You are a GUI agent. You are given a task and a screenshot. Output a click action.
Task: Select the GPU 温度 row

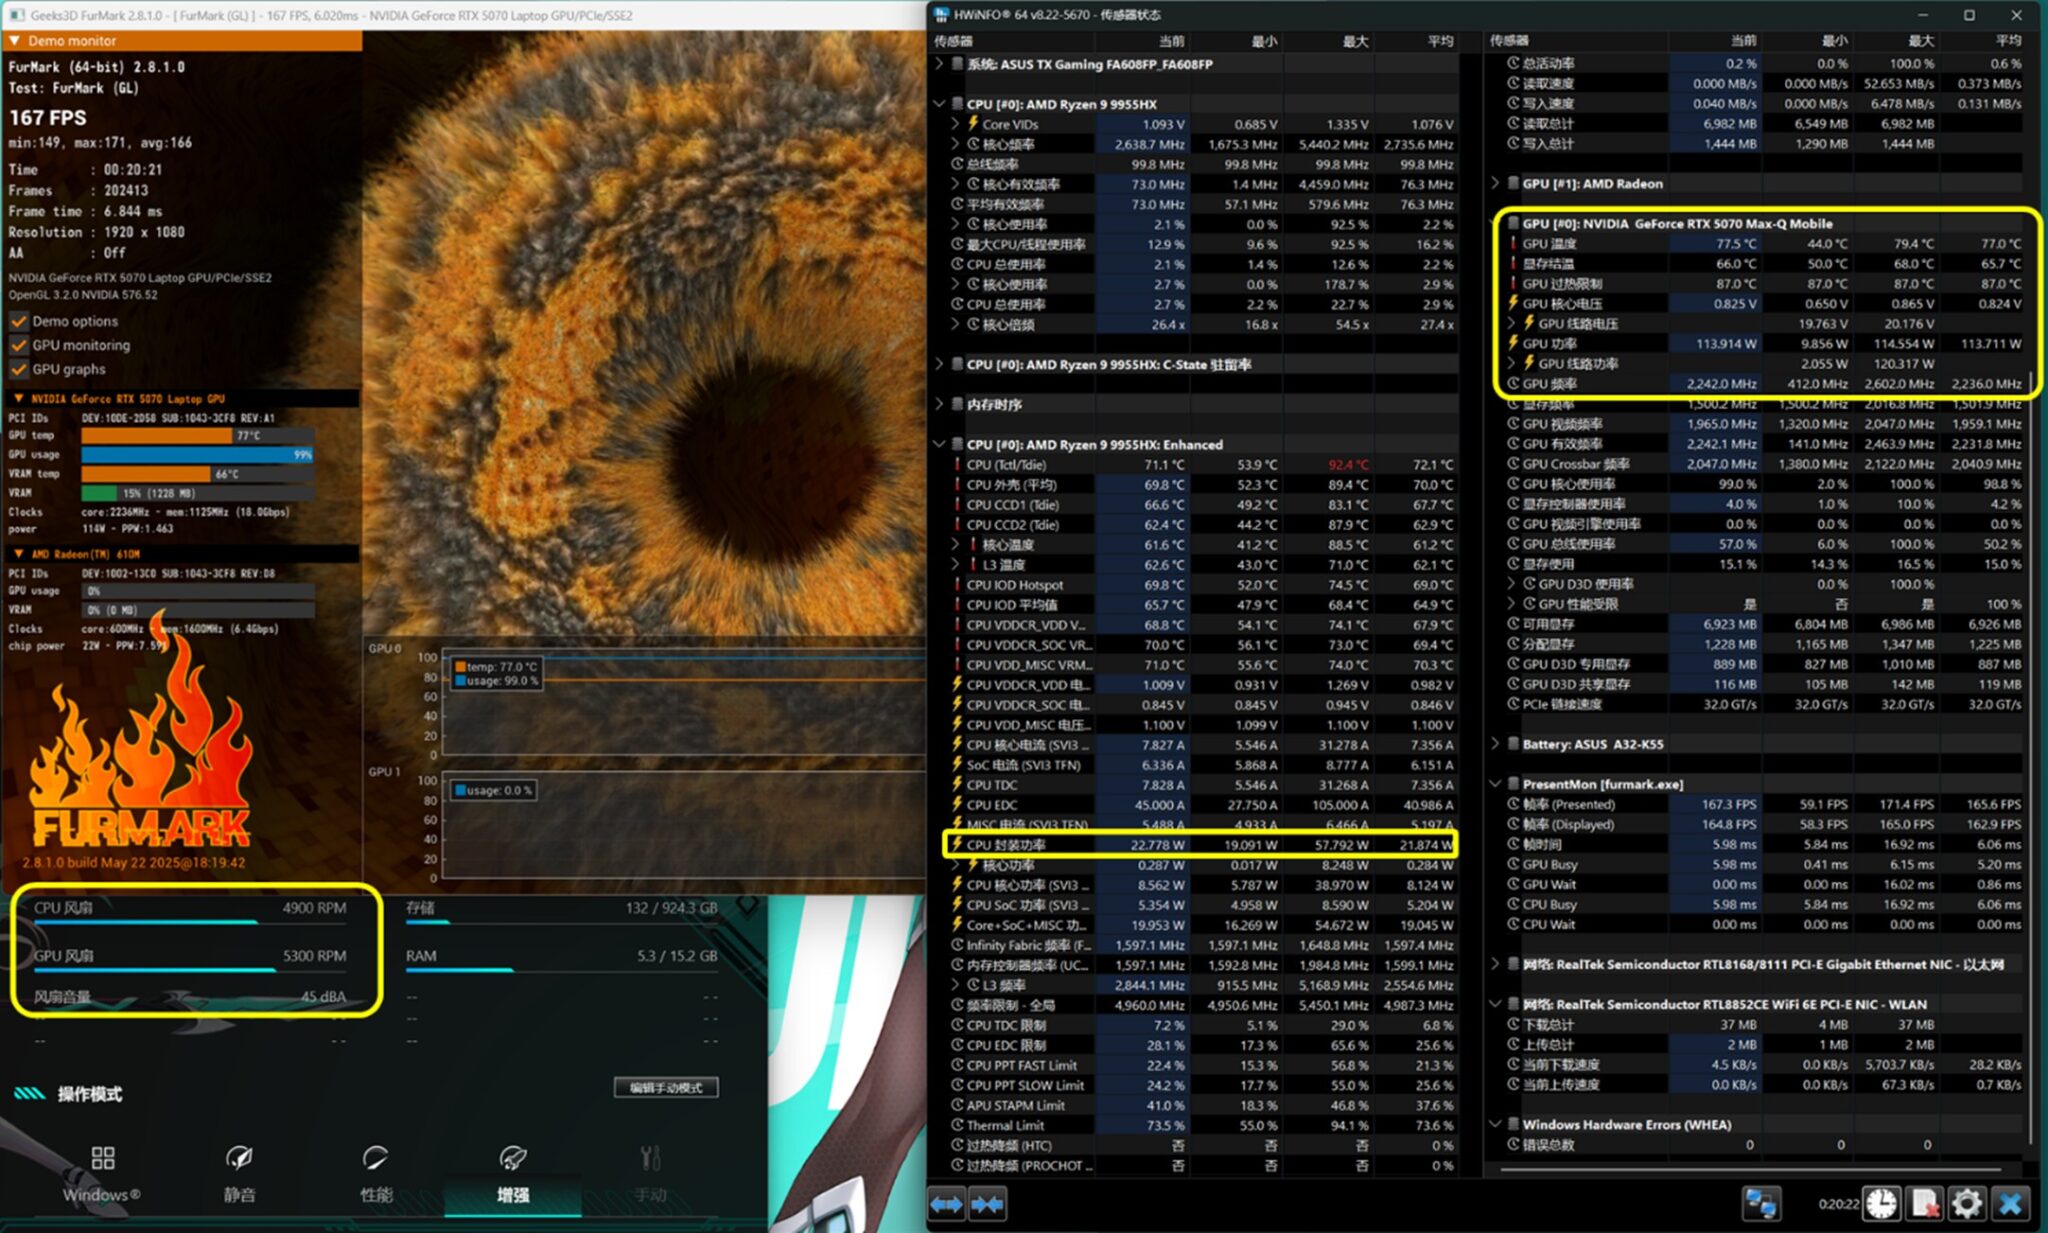point(1765,243)
